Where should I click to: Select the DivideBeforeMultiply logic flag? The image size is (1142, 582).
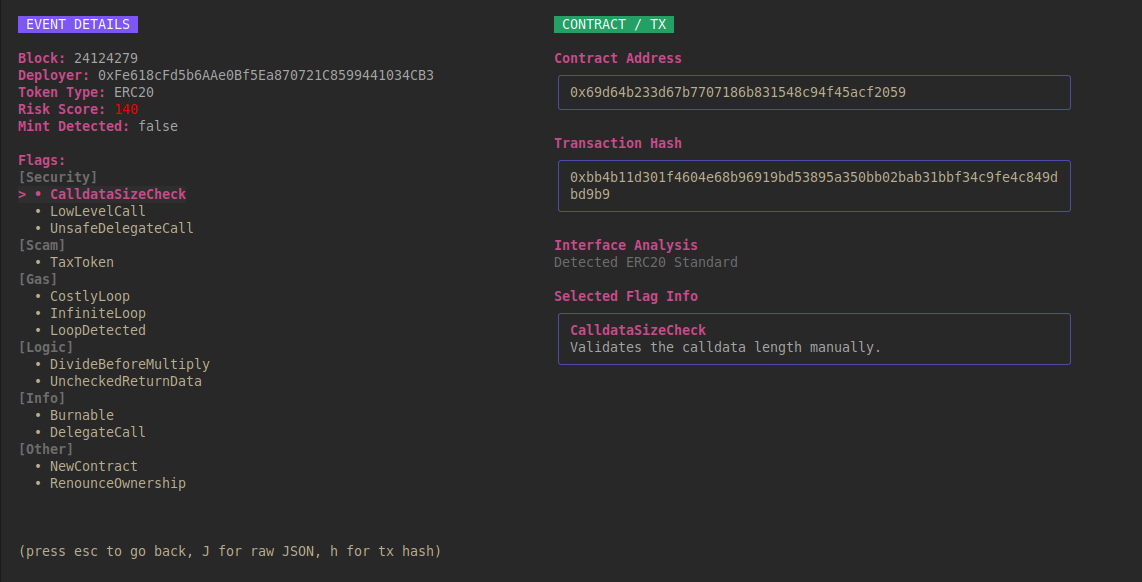pos(129,364)
